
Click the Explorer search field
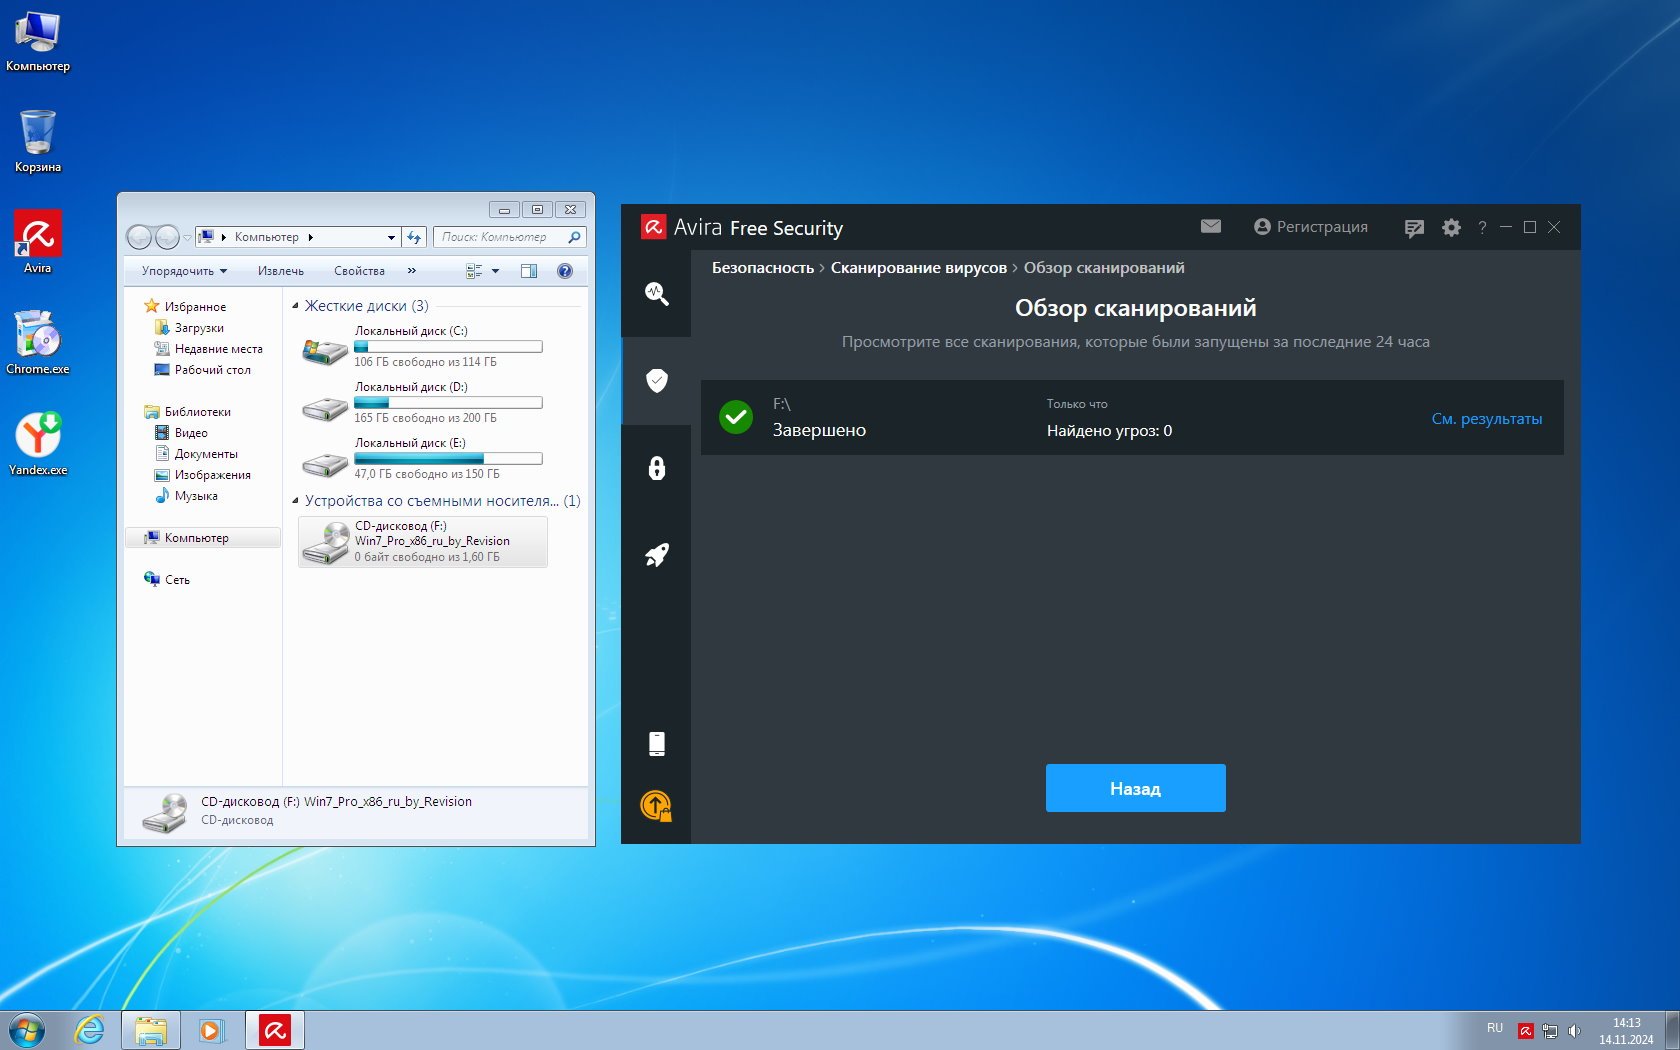502,237
